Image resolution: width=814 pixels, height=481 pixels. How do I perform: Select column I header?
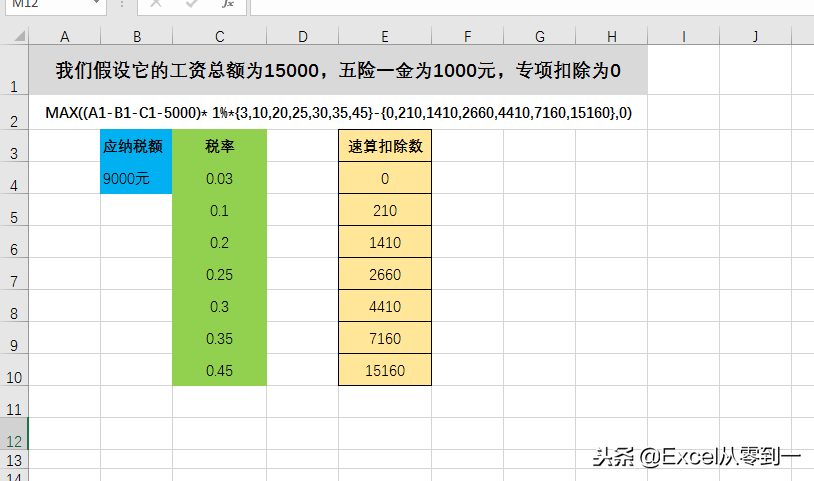pos(684,36)
